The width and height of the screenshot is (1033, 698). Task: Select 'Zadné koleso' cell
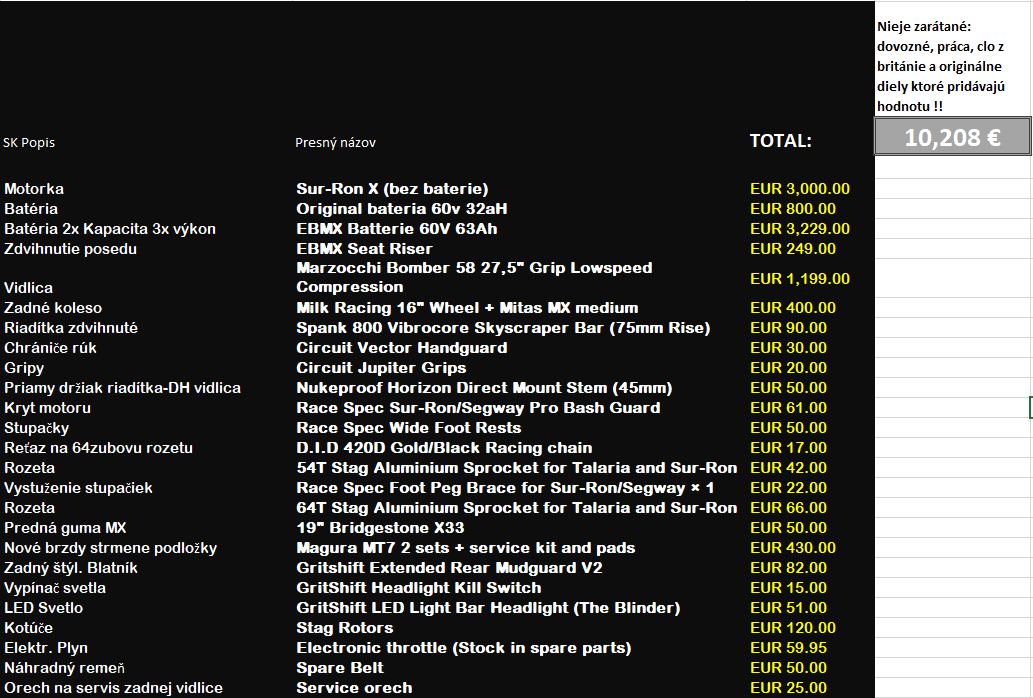point(53,308)
